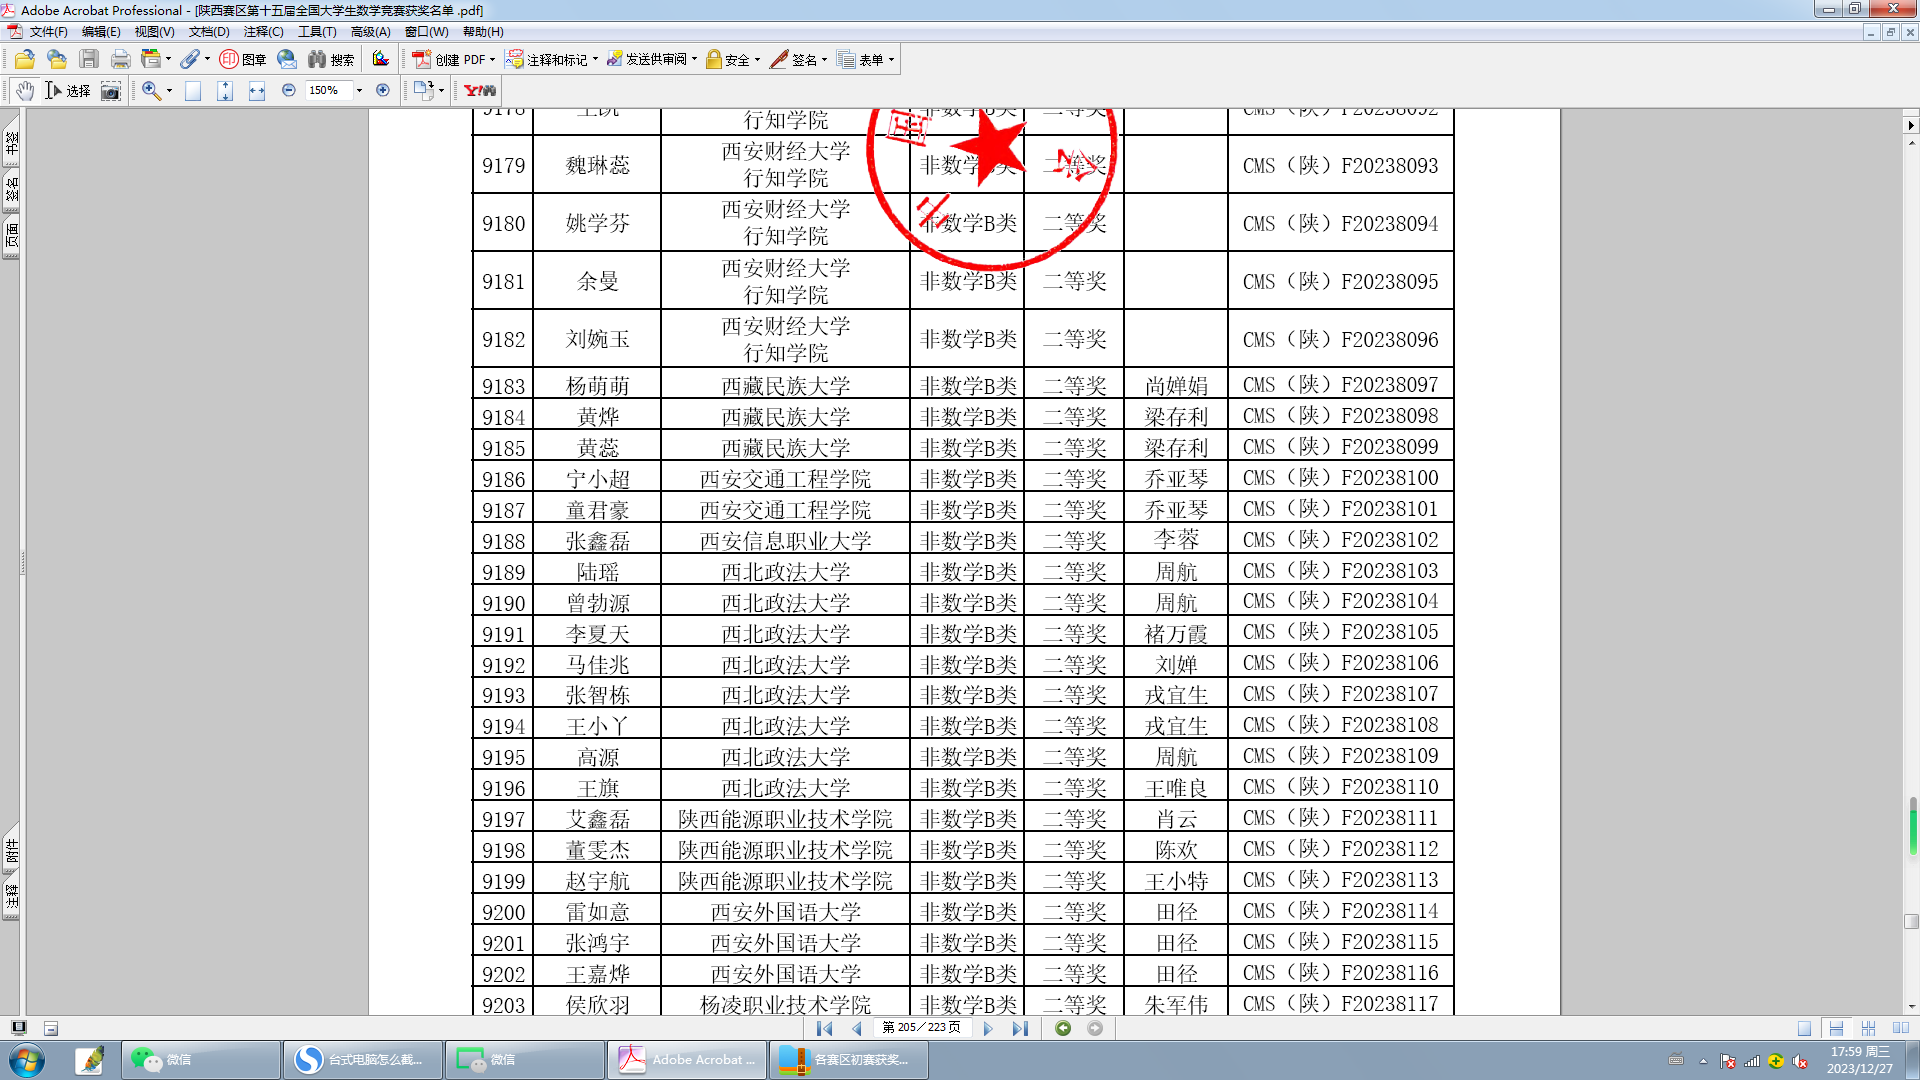1920x1080 pixels.
Task: Click the Save disk icon
Action: pos(89,60)
